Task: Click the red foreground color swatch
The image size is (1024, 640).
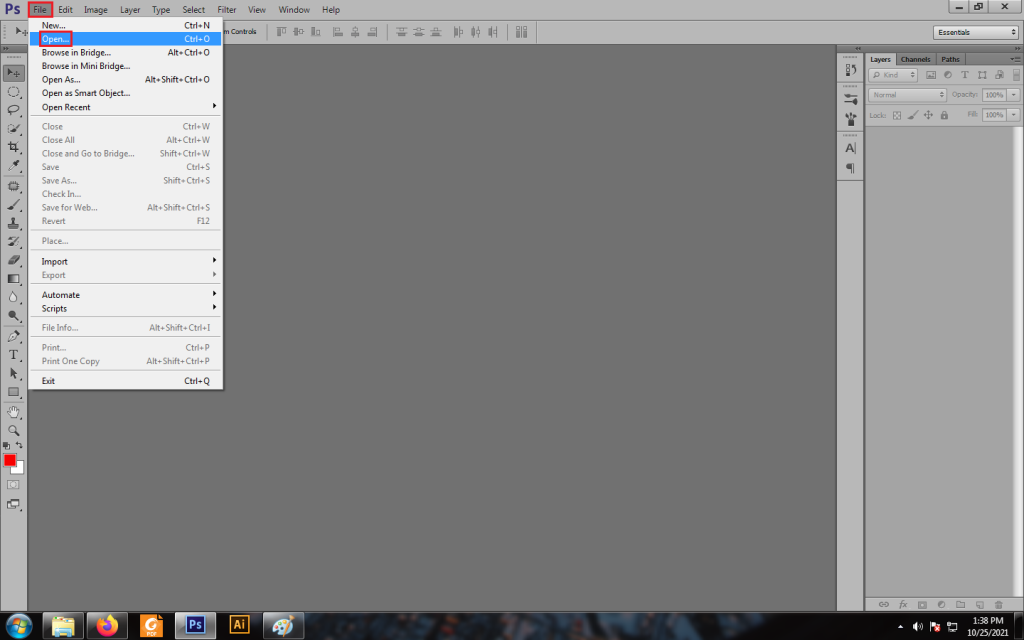Action: (x=10, y=460)
